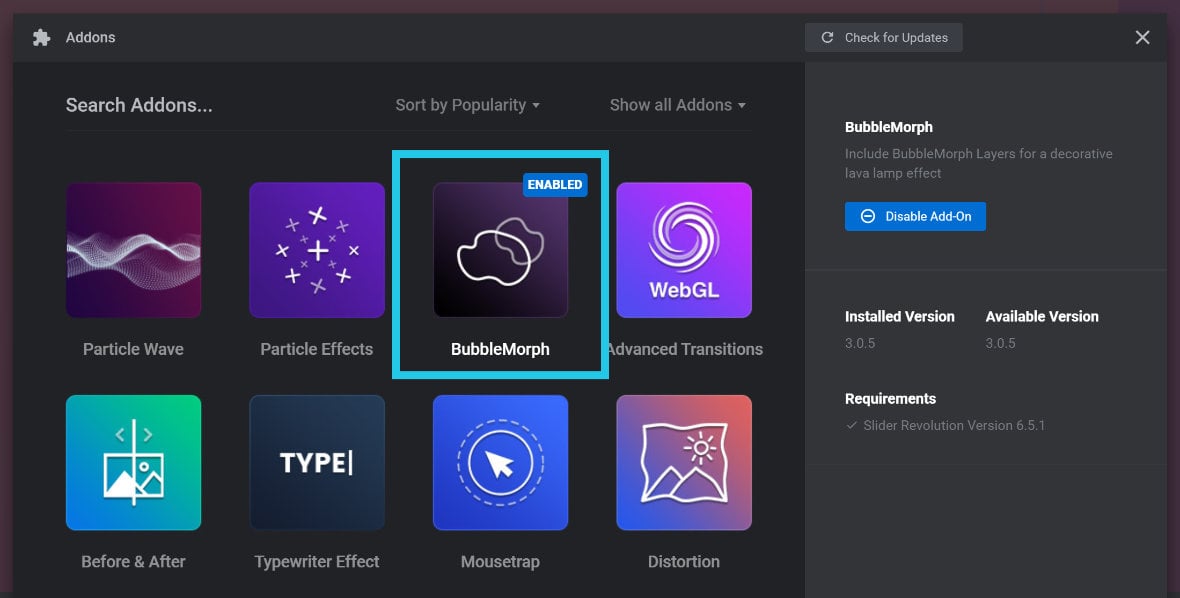Click the 'Include BubbleMorph Layers' description text

coord(978,163)
